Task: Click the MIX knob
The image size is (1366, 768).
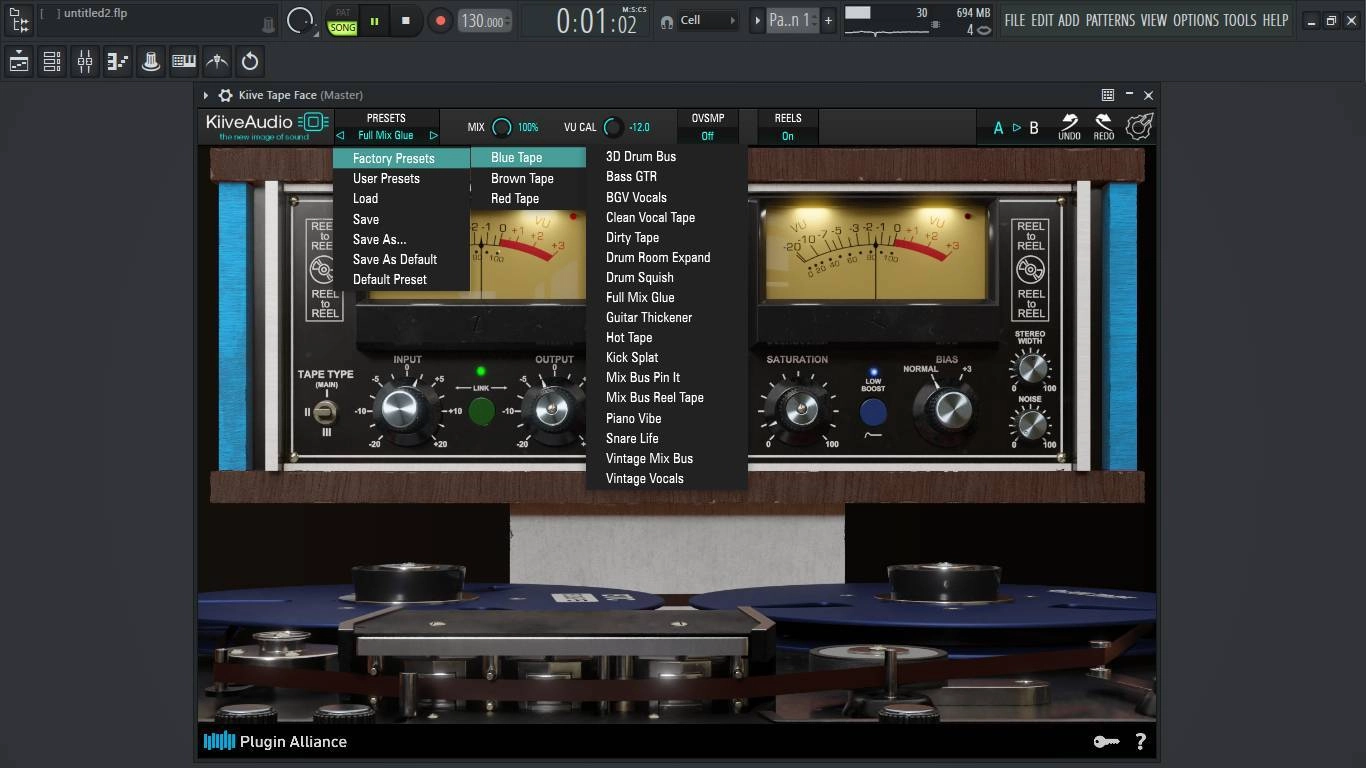Action: pyautogui.click(x=502, y=127)
